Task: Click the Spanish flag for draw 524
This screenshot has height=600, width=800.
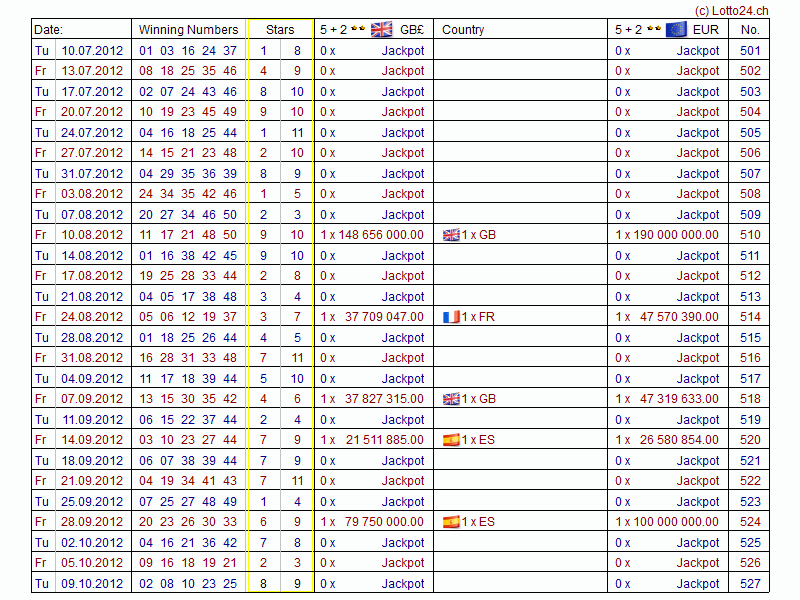Action: [451, 522]
